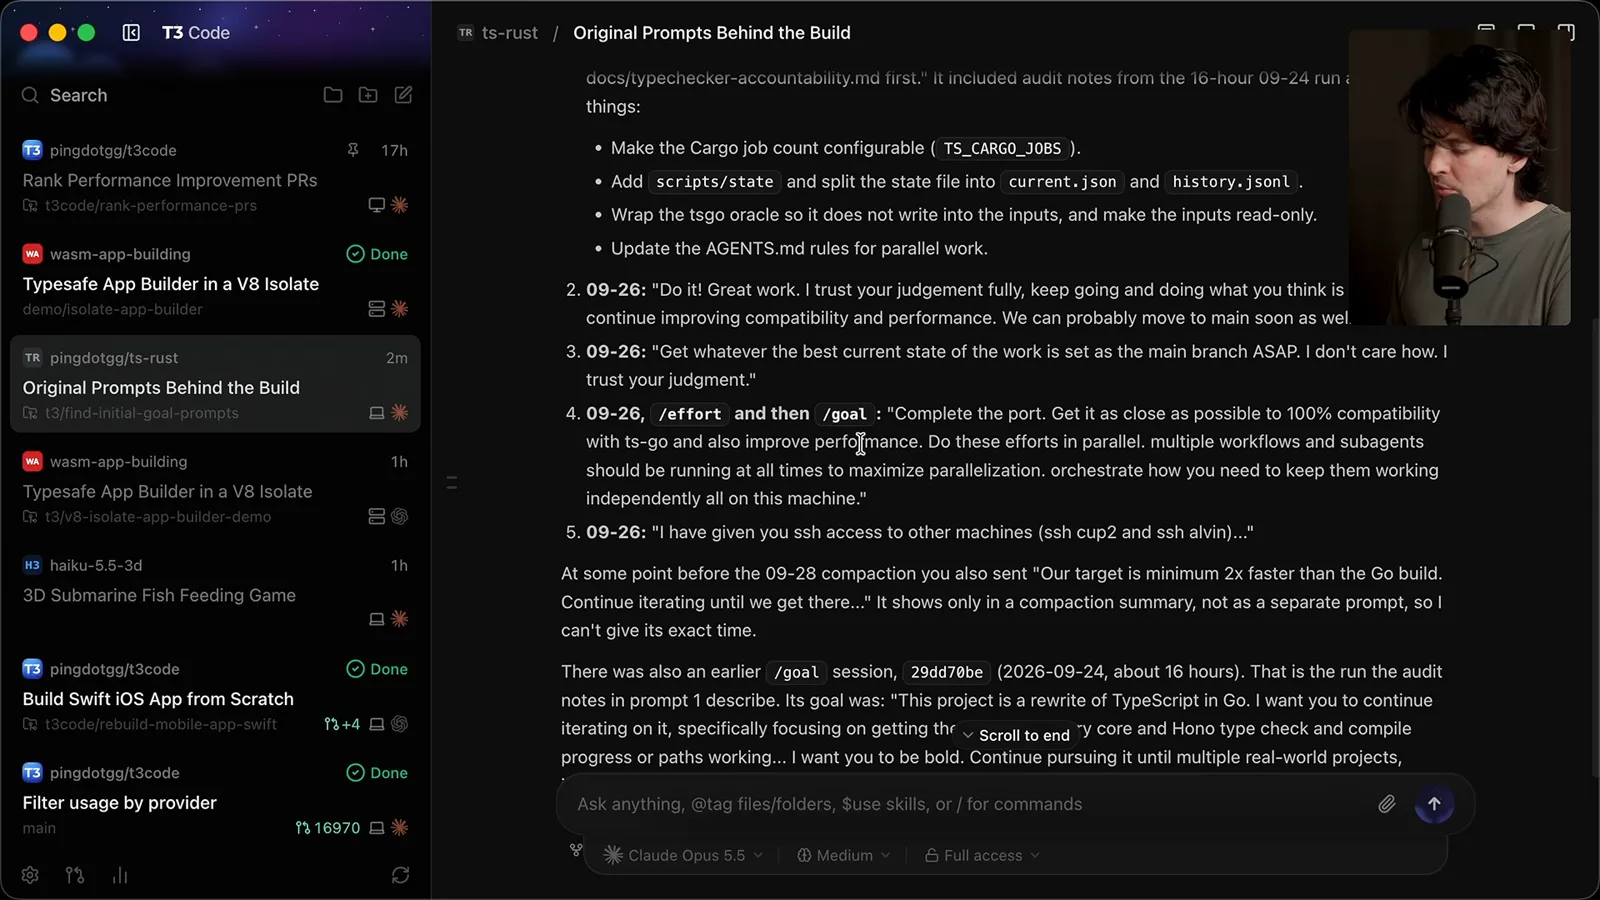The image size is (1600, 900).
Task: Open usage stats bar chart icon
Action: 120,875
